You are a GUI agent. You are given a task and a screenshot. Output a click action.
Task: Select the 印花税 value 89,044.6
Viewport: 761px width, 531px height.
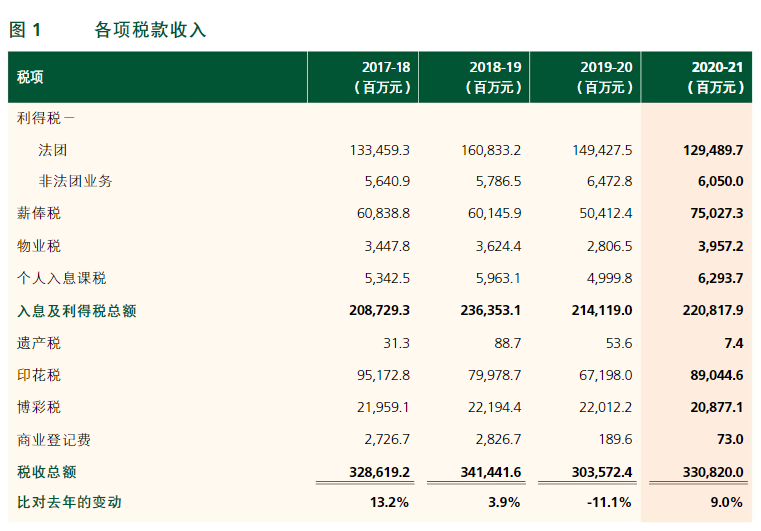click(x=710, y=375)
